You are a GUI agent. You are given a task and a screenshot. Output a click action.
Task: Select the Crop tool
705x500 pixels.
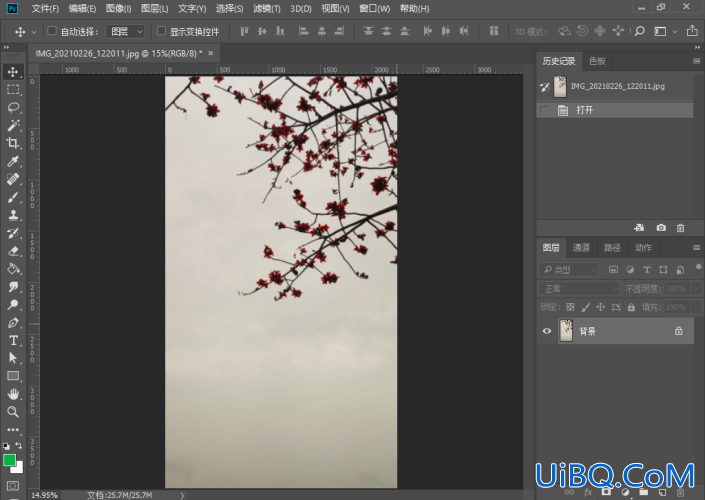(13, 143)
